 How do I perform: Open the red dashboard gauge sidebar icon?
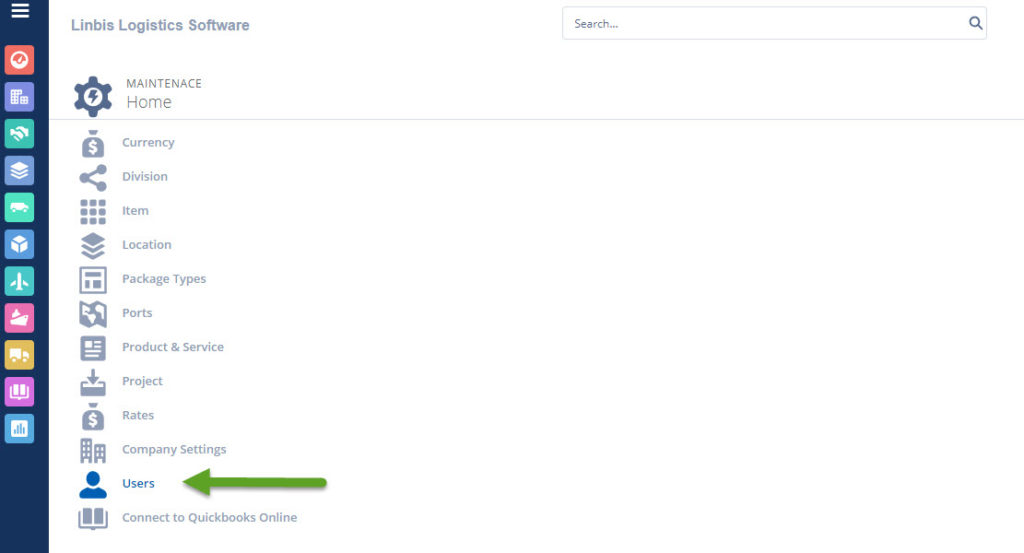pos(20,60)
